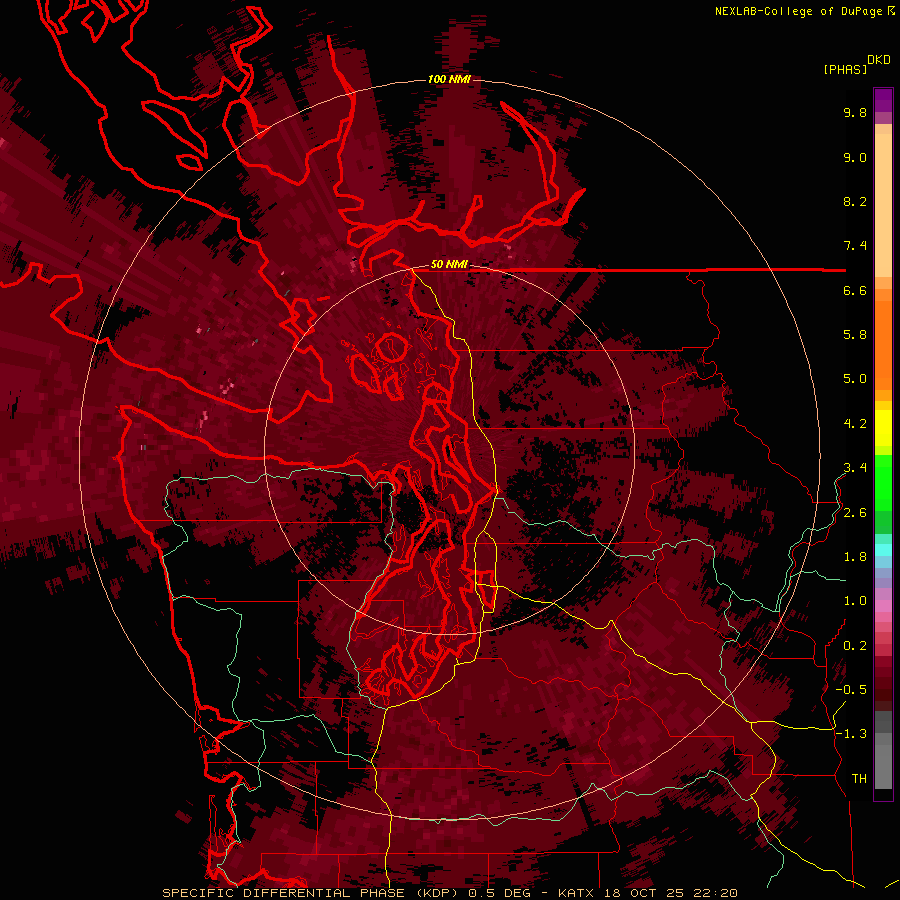Click the 0.2 value on color scale
This screenshot has width=900, height=900.
[855, 646]
